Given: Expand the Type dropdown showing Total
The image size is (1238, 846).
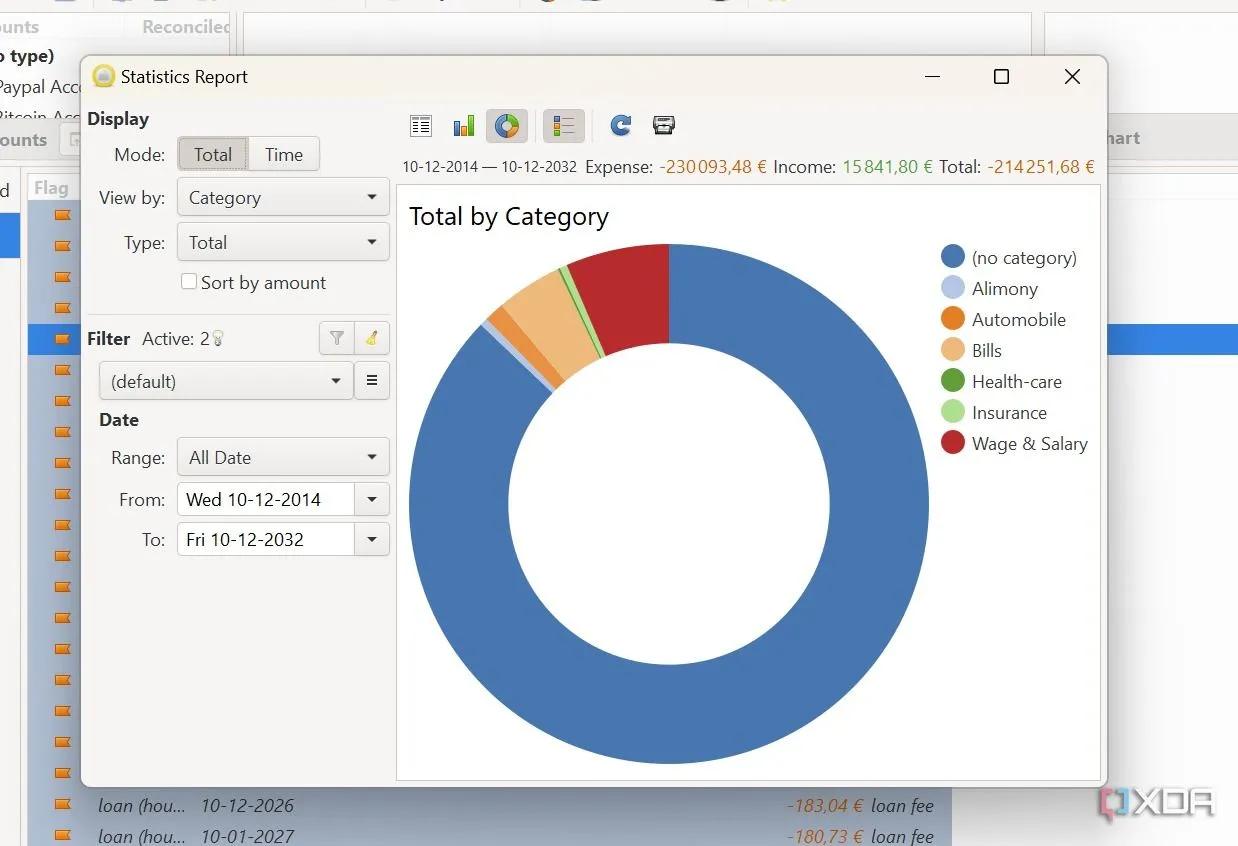Looking at the screenshot, I should [x=283, y=242].
